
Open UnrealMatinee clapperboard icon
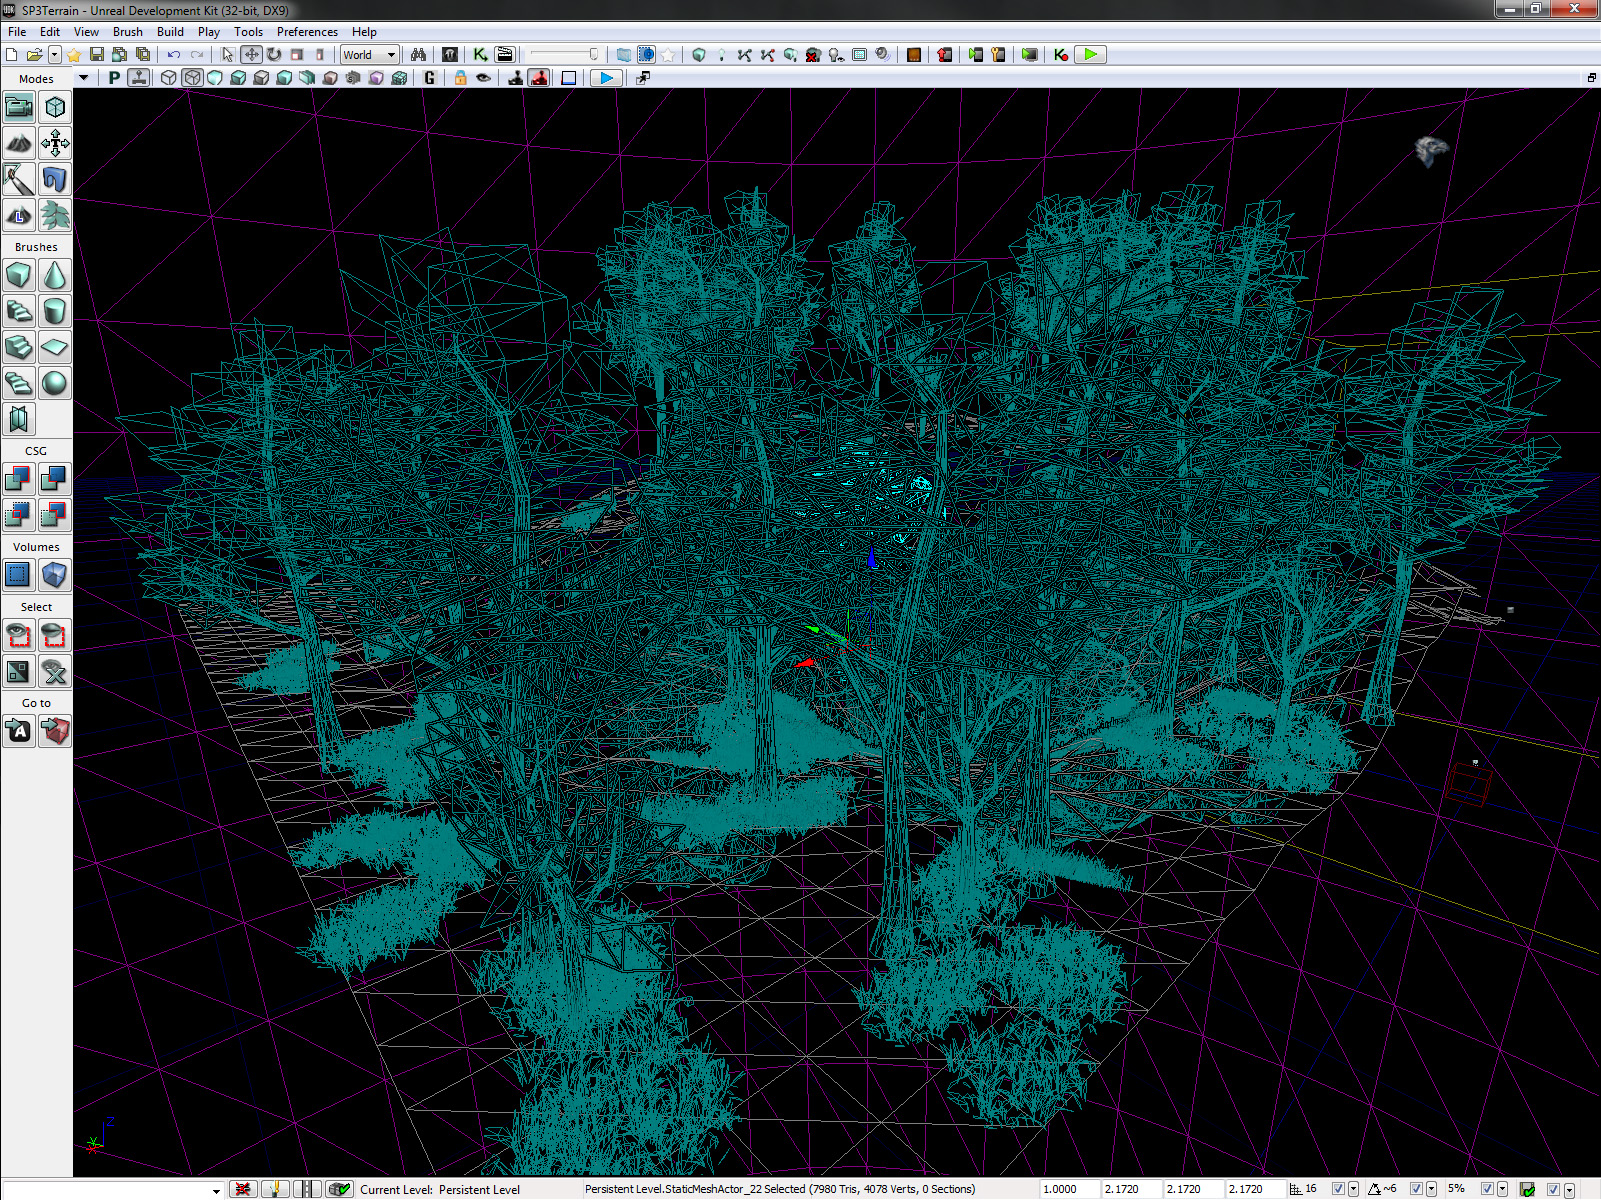pos(505,55)
